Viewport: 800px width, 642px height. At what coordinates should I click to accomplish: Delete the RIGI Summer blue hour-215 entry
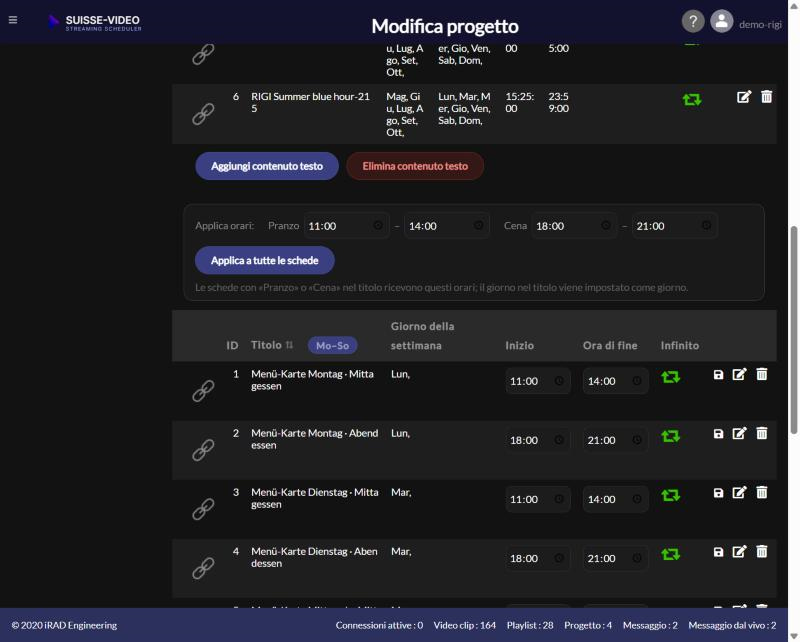[766, 96]
